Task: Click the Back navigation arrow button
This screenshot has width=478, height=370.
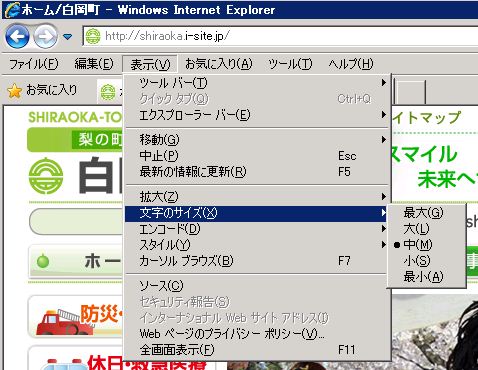Action: 17,36
